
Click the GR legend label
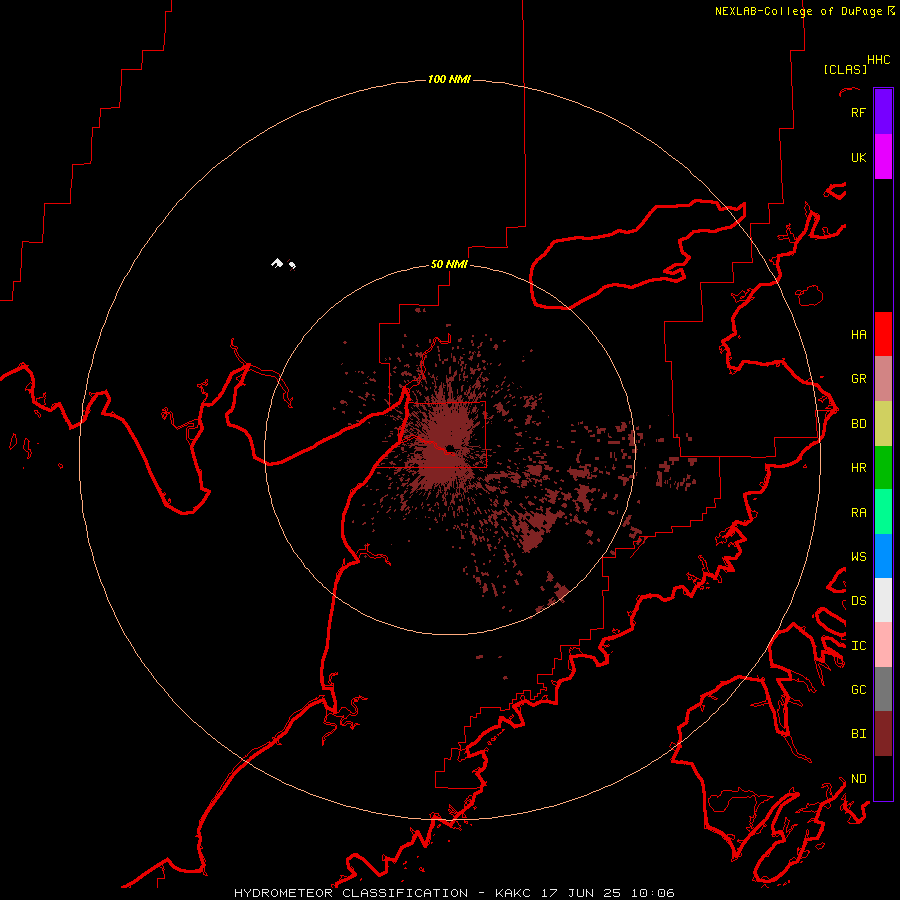858,379
